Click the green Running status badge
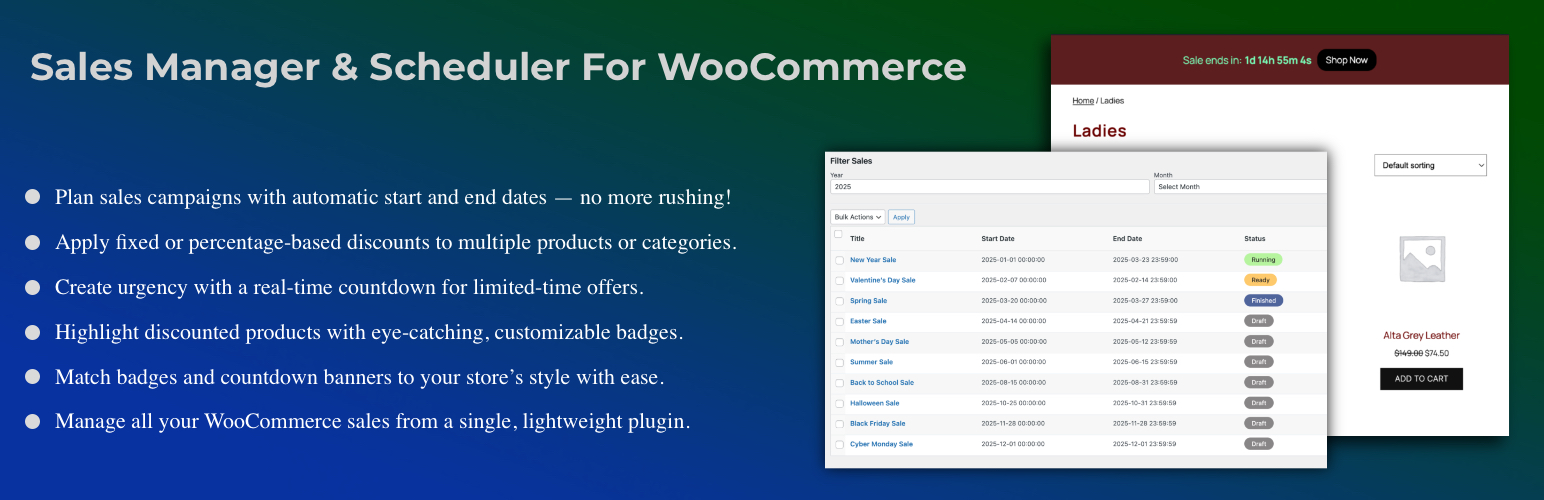 [x=1263, y=260]
